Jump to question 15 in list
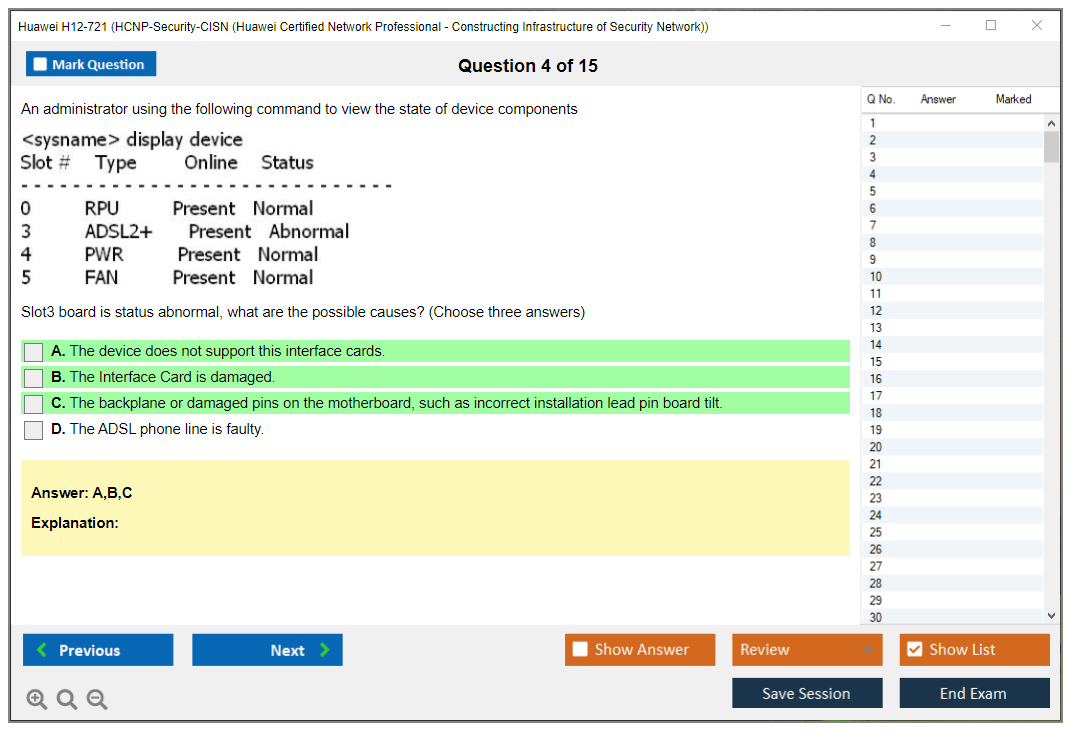The image size is (1075, 735). tap(876, 362)
